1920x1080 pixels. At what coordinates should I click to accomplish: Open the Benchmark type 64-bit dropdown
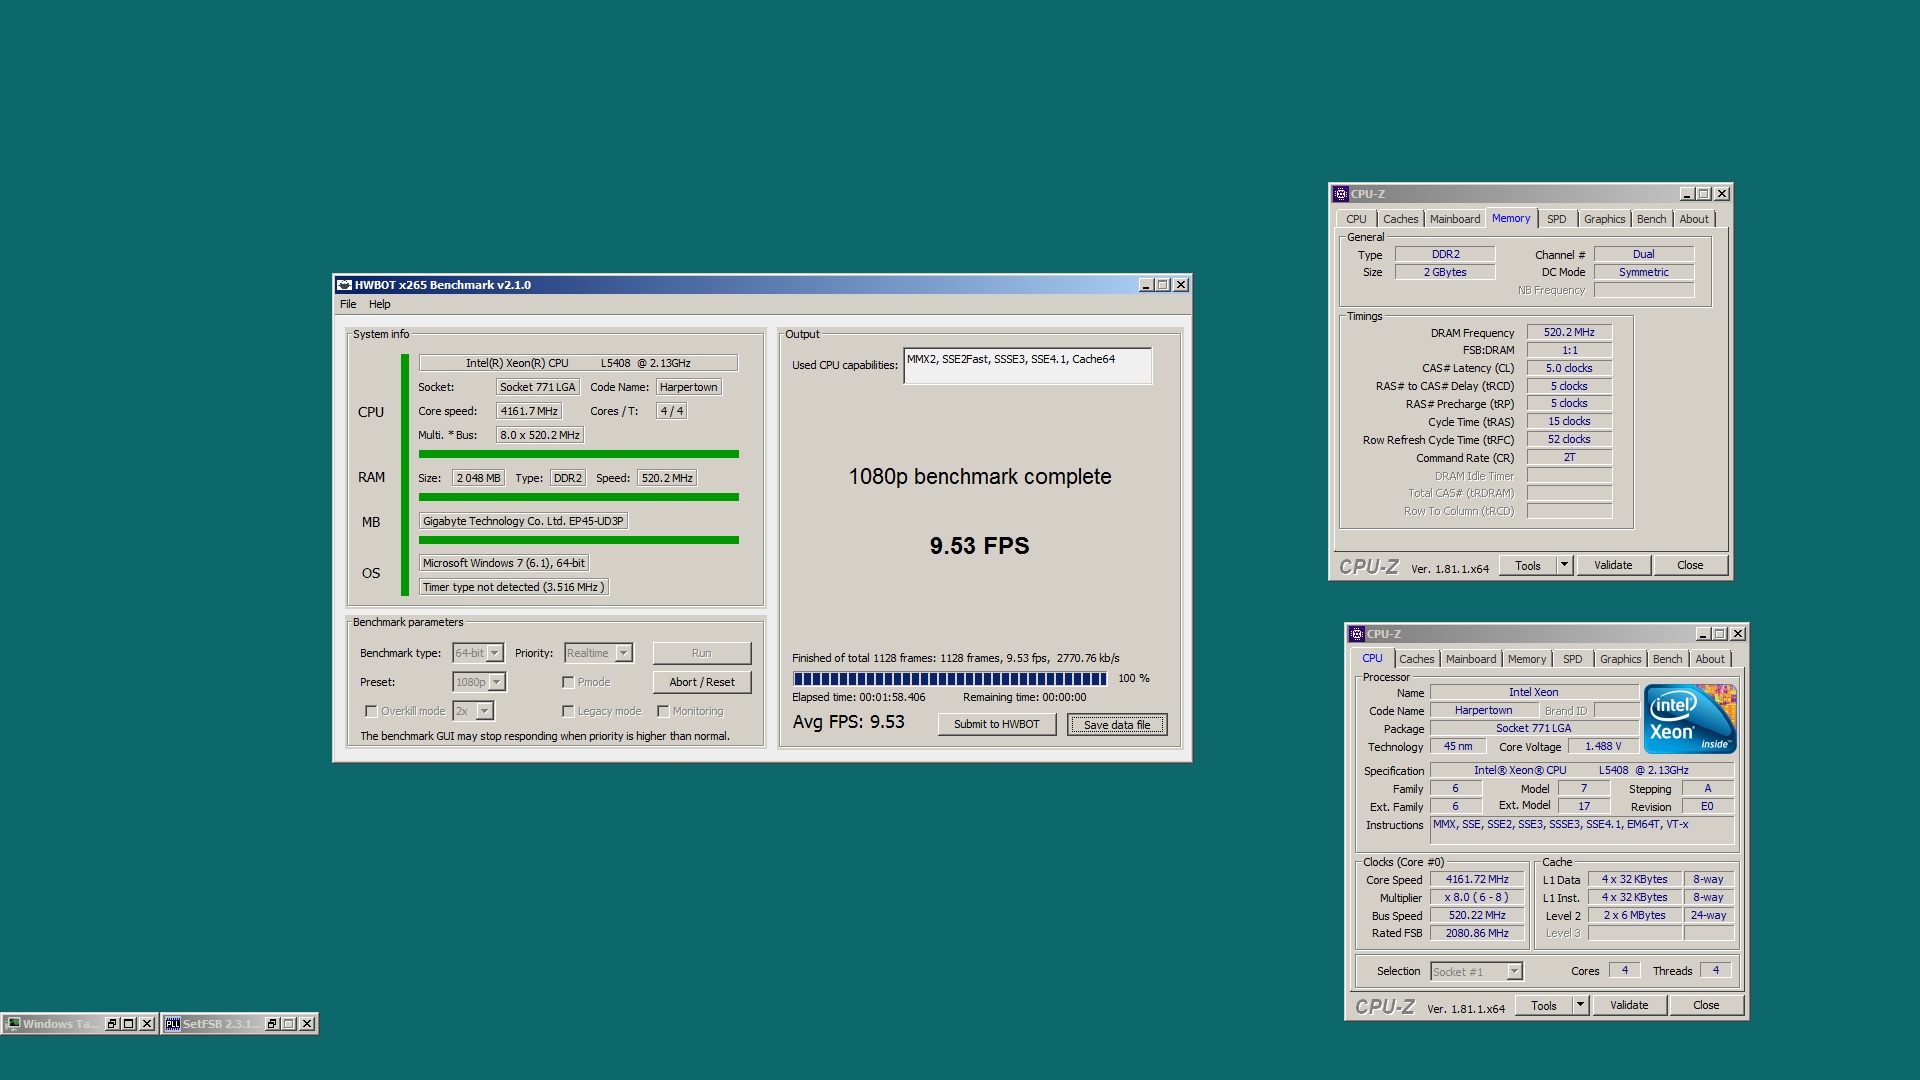(495, 653)
